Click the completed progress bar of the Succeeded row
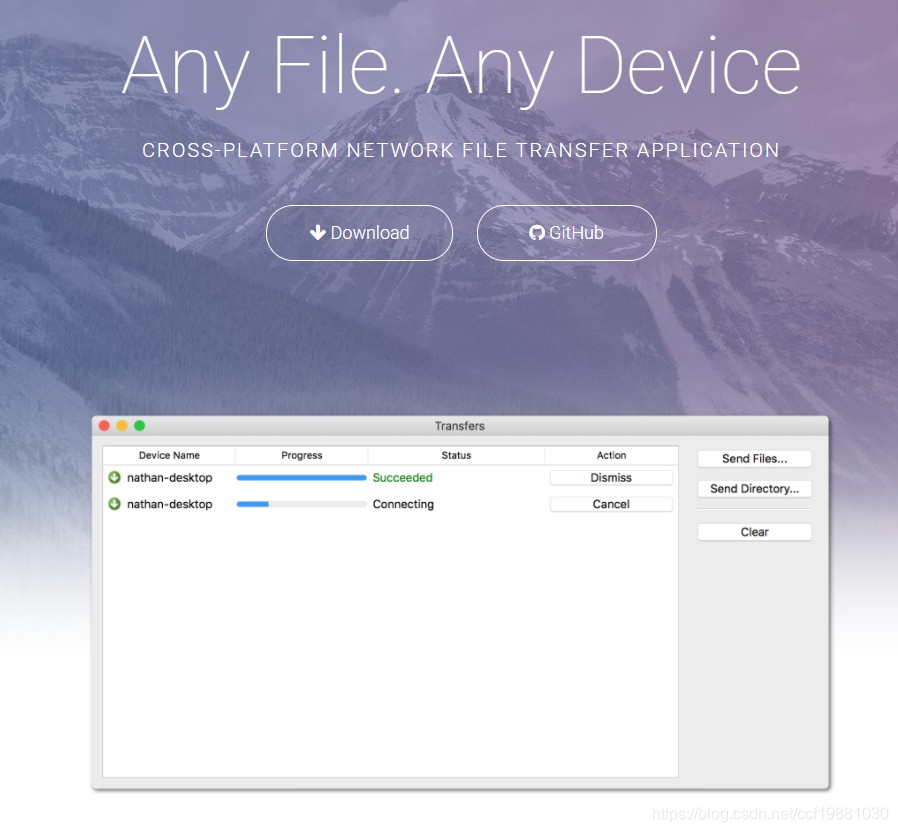898x832 pixels. coord(301,478)
